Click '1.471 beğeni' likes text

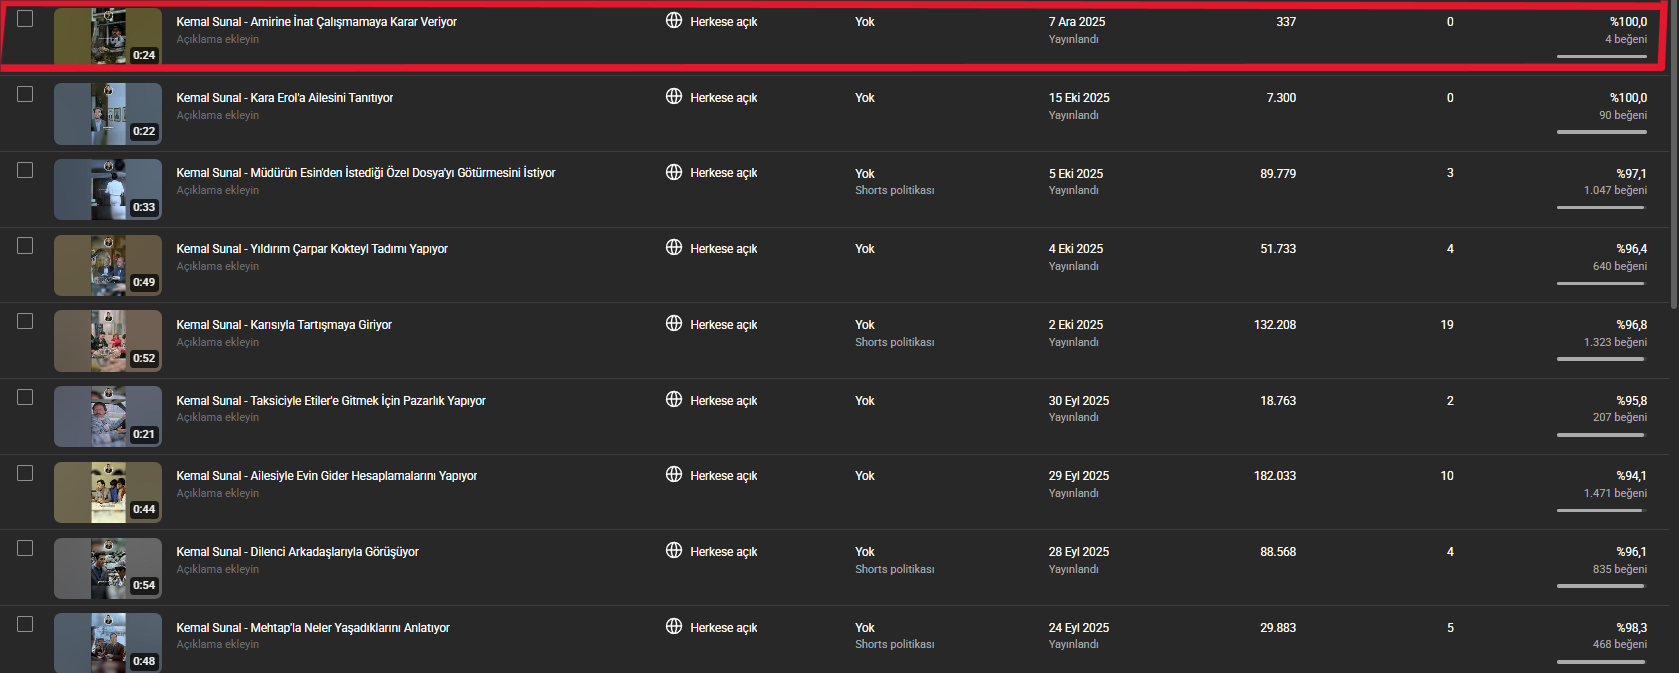1615,493
